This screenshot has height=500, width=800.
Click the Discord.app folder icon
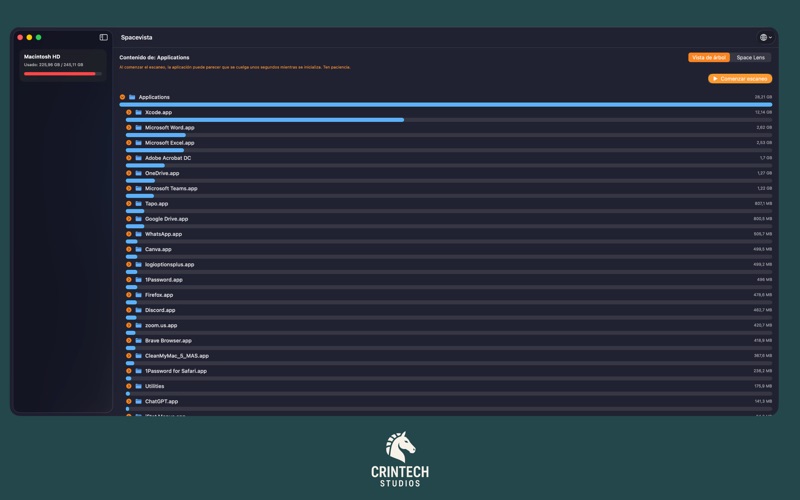coord(138,310)
